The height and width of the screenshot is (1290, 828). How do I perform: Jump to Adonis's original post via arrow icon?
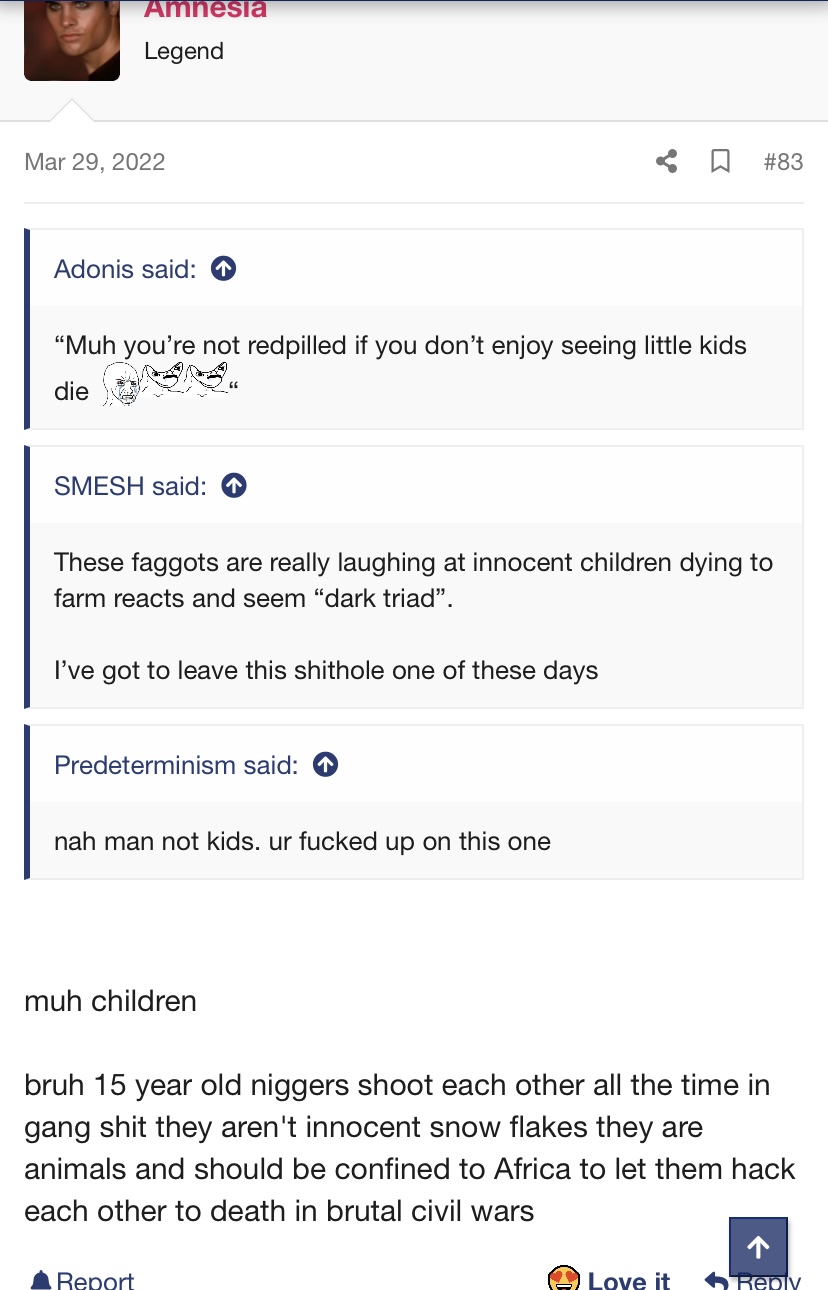[224, 268]
